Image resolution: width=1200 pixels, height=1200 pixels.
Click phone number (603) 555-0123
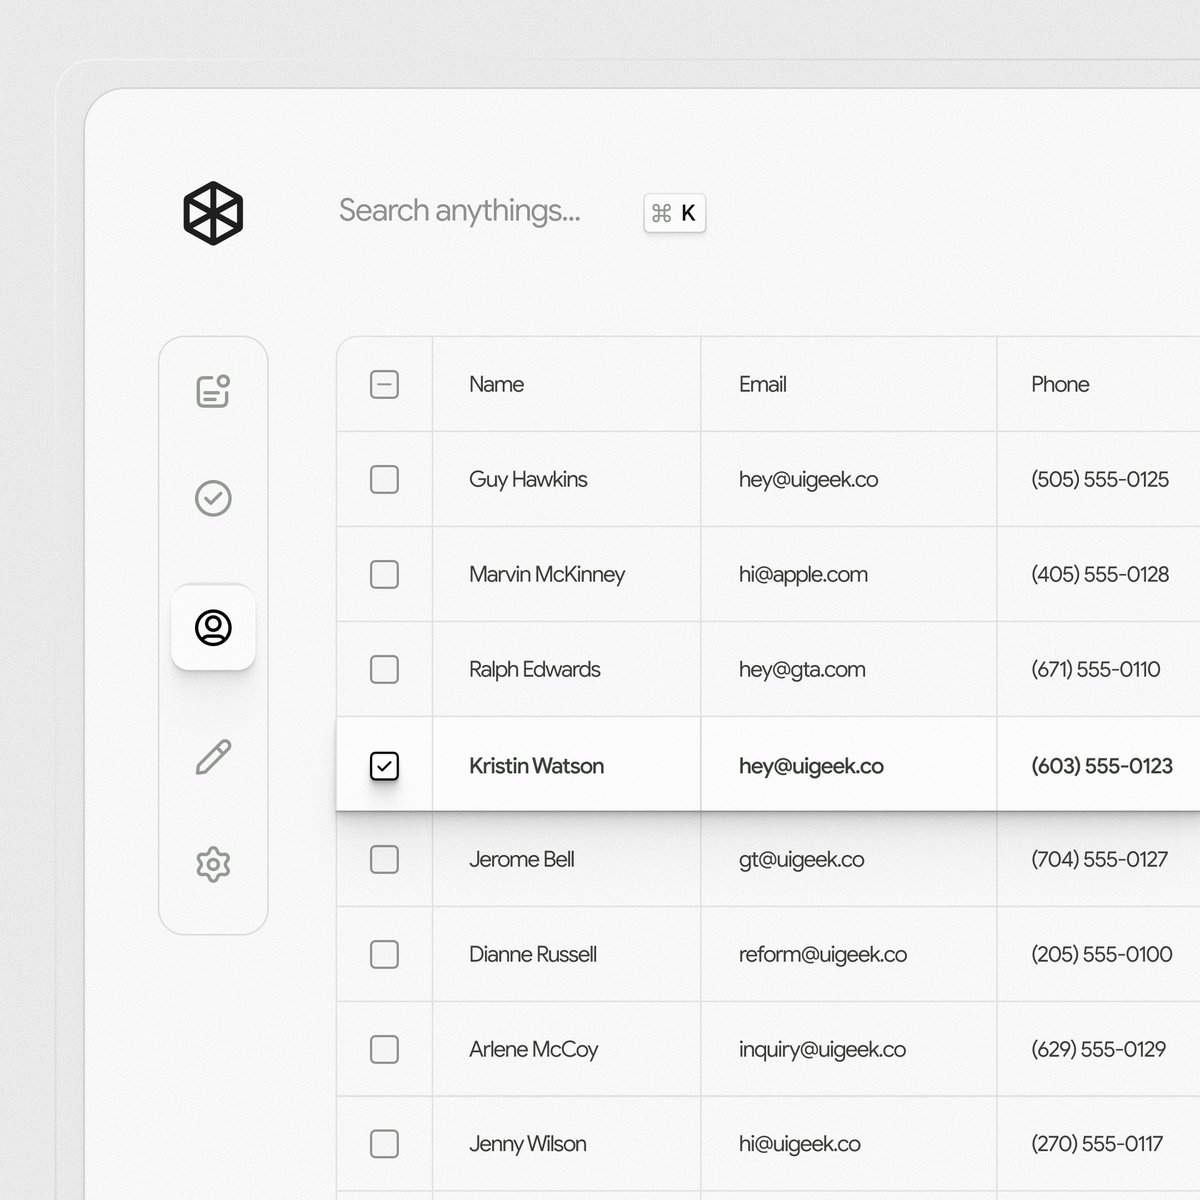(x=1102, y=766)
